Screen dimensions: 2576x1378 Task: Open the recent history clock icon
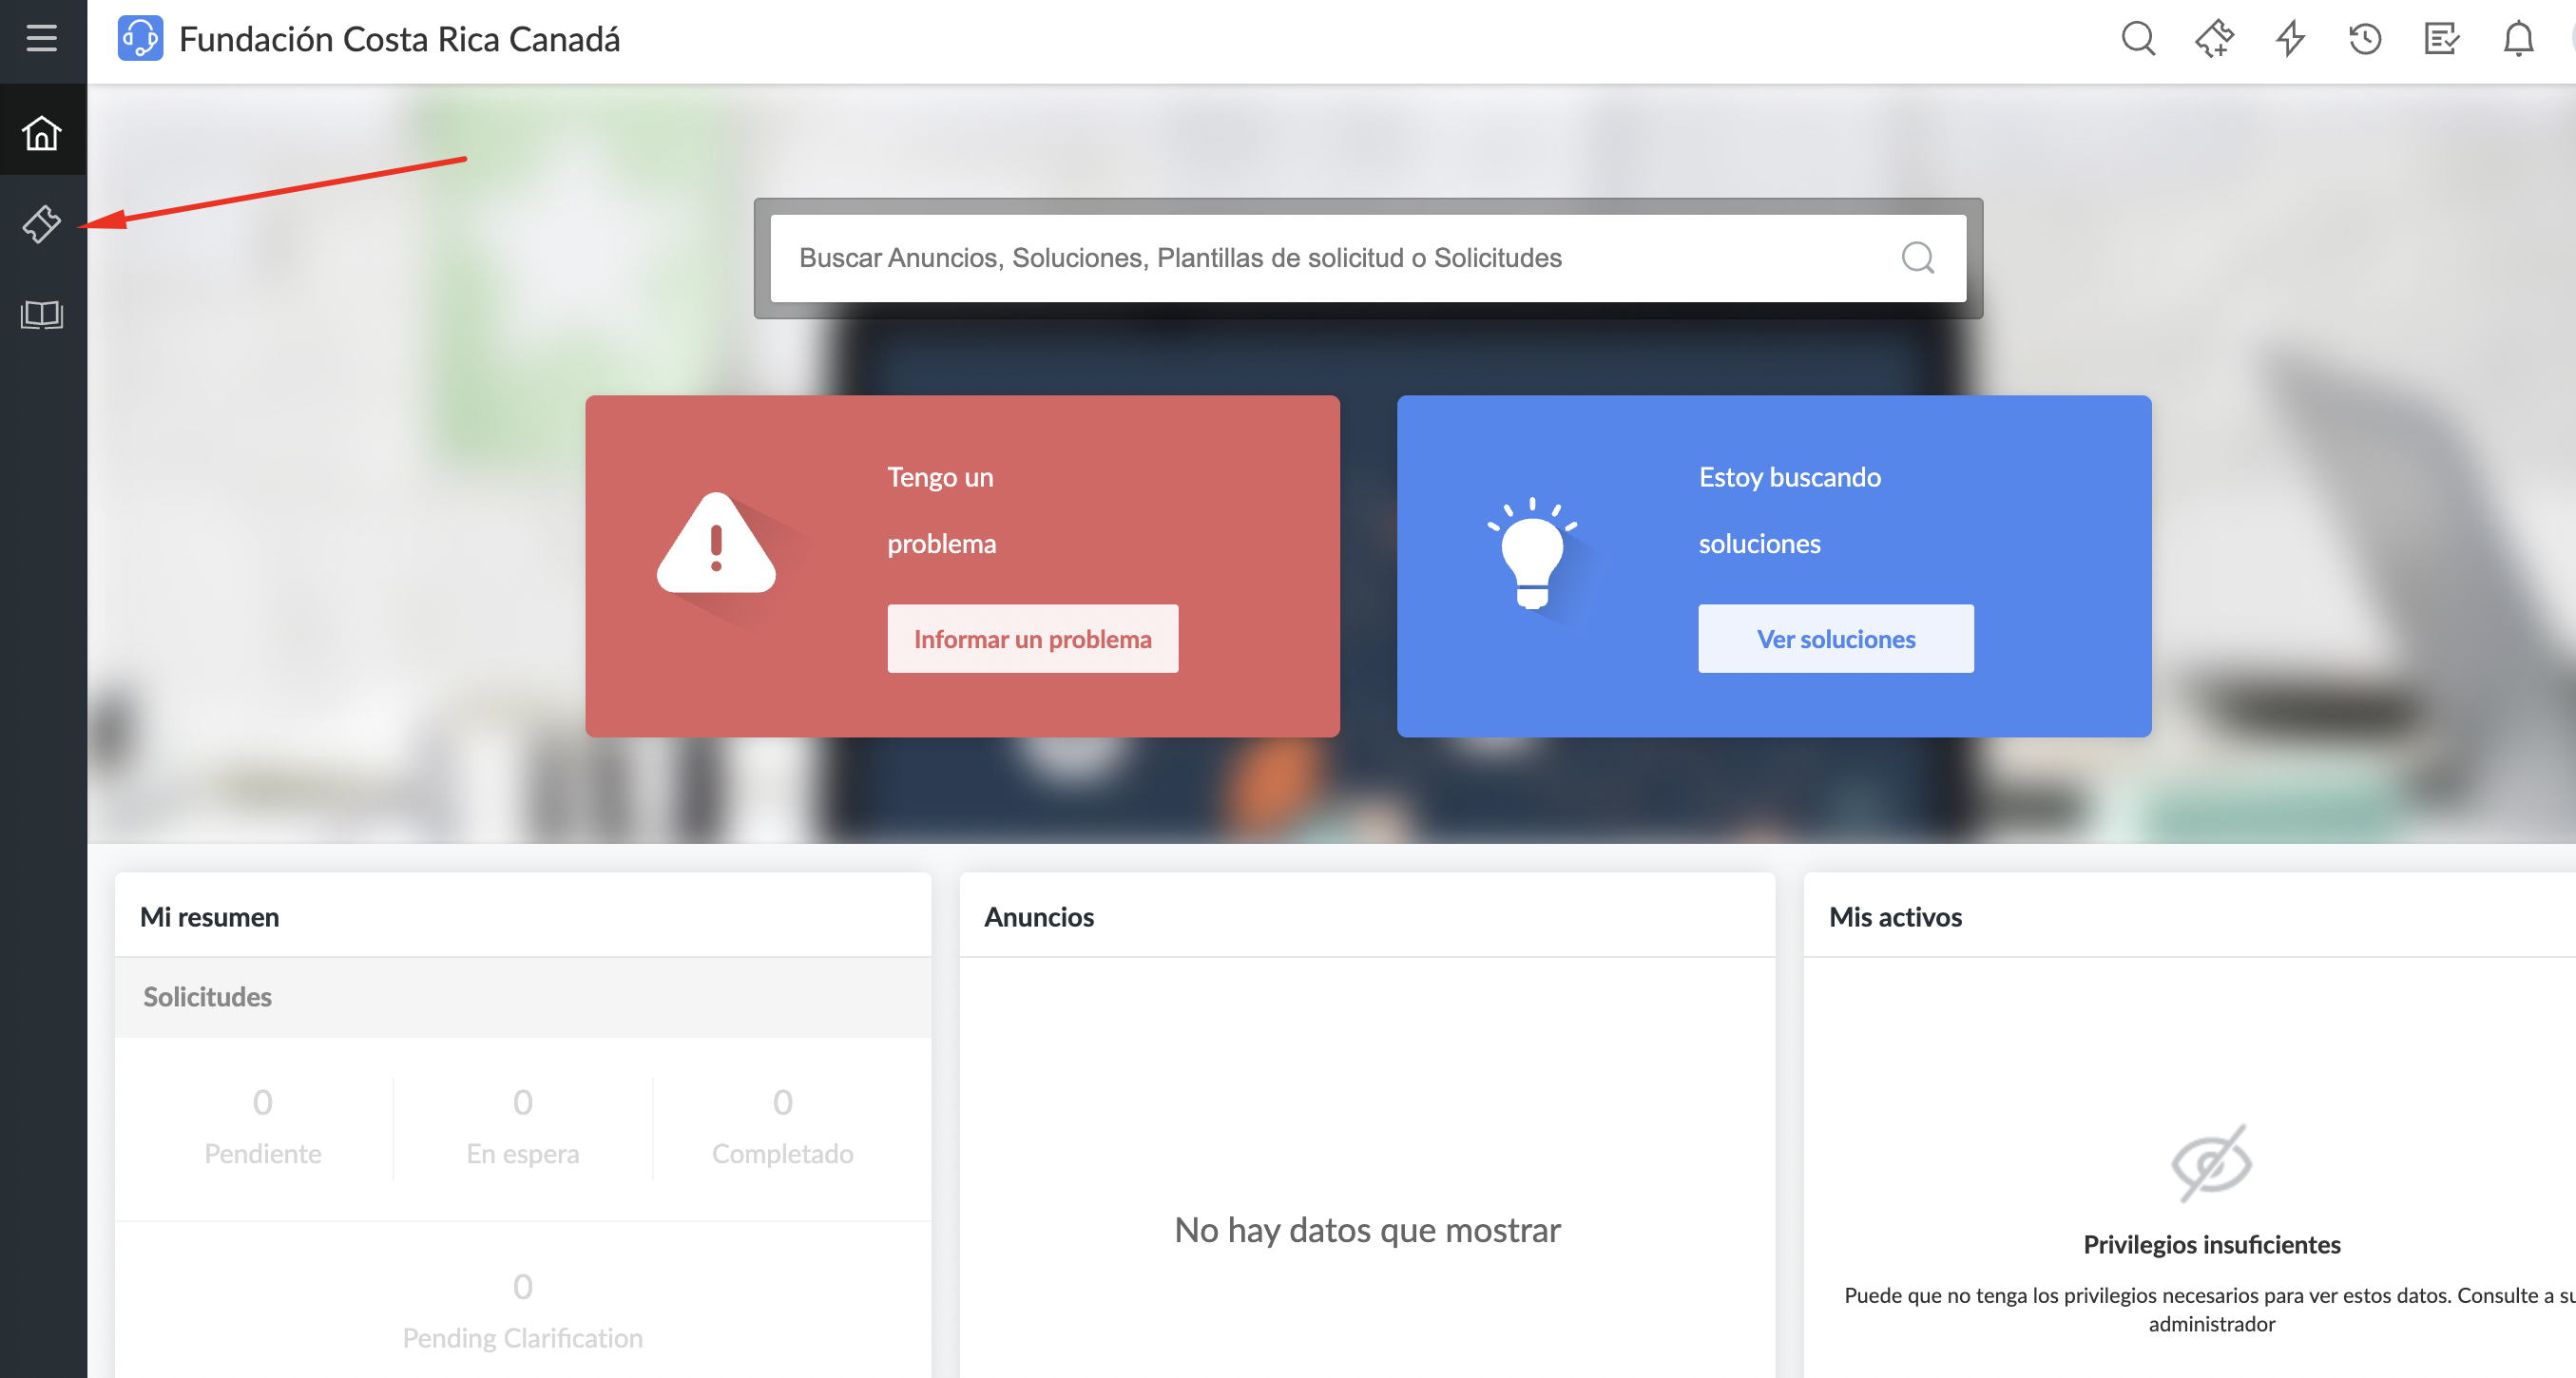2365,39
